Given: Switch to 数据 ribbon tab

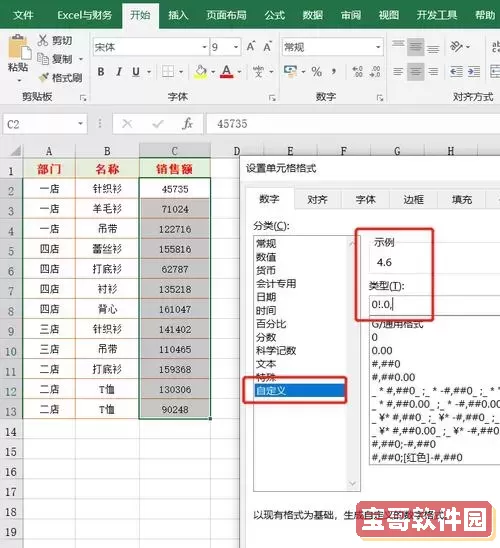Looking at the screenshot, I should [312, 15].
